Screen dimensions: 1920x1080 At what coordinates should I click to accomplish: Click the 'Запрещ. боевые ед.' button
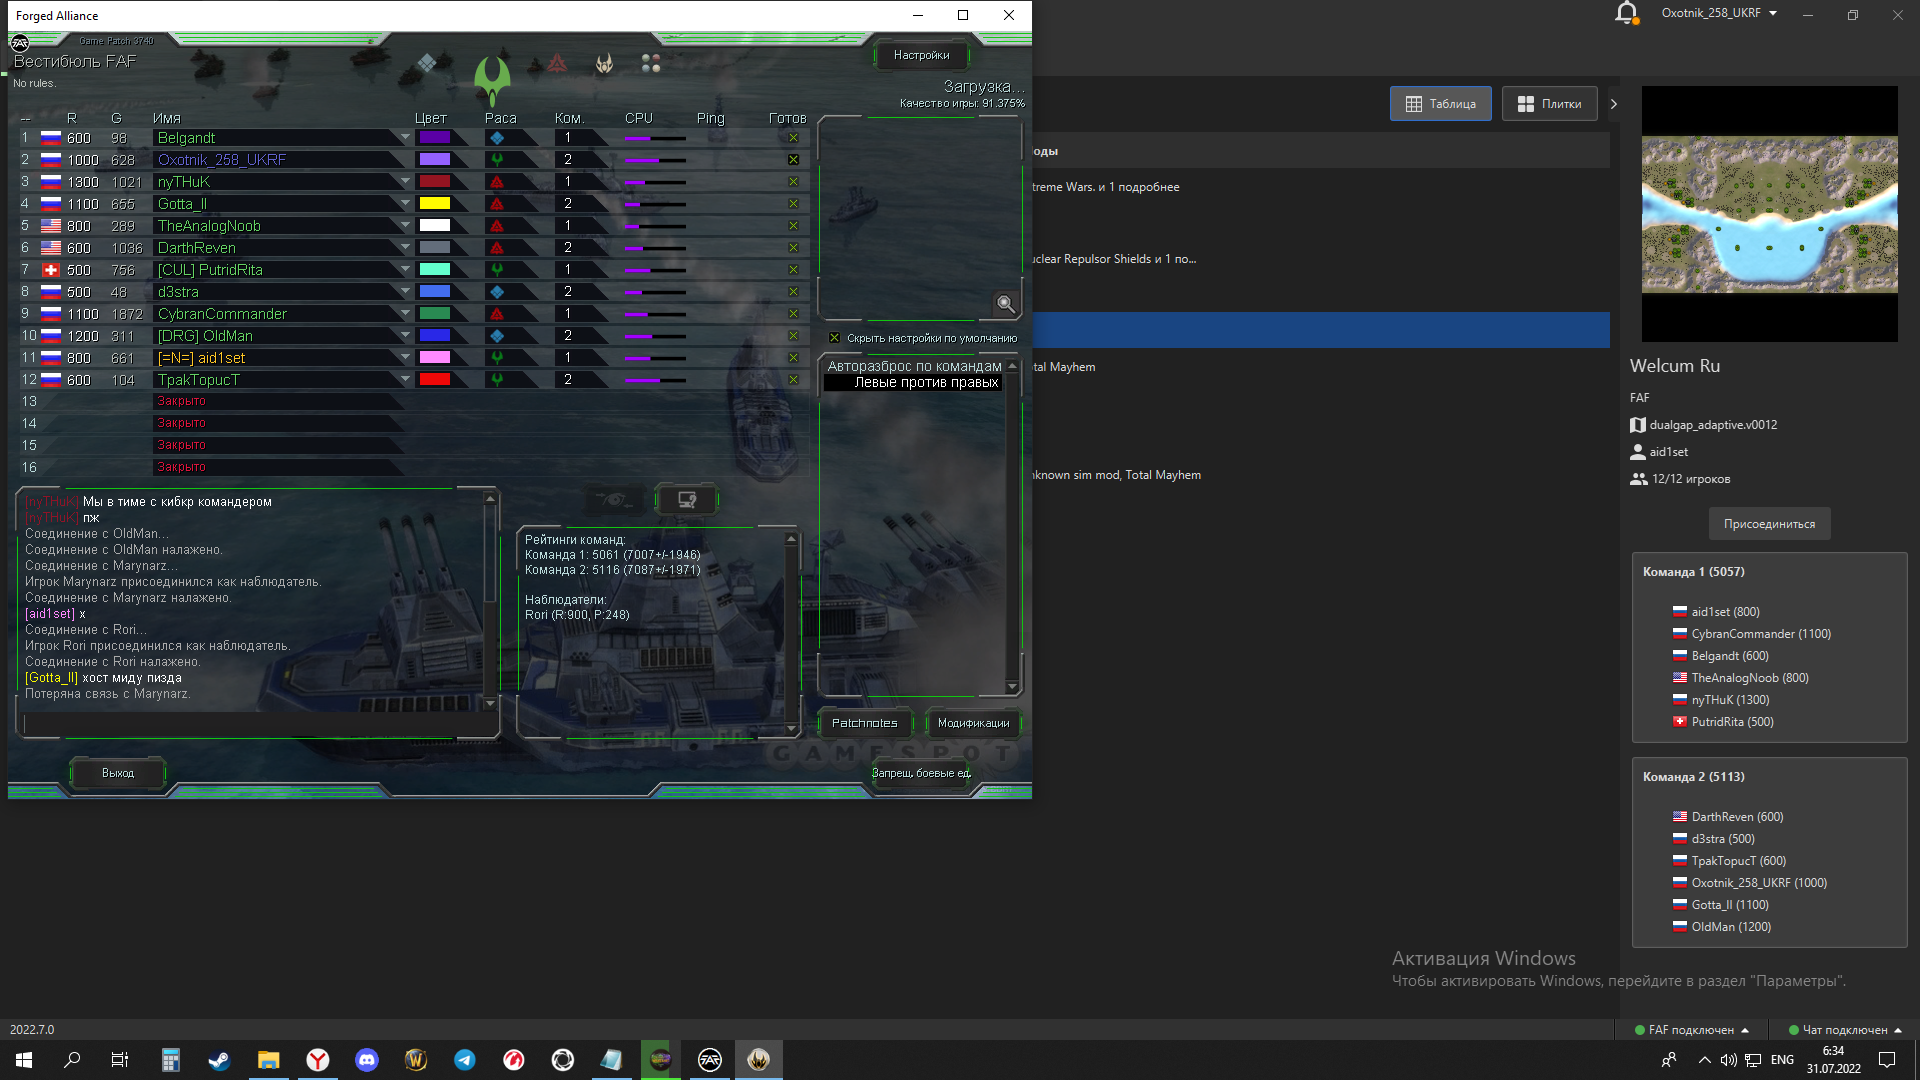click(x=921, y=773)
